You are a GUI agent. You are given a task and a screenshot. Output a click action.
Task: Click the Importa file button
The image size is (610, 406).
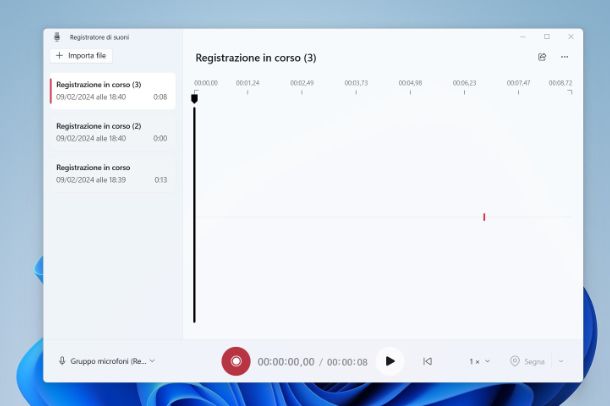[81, 56]
